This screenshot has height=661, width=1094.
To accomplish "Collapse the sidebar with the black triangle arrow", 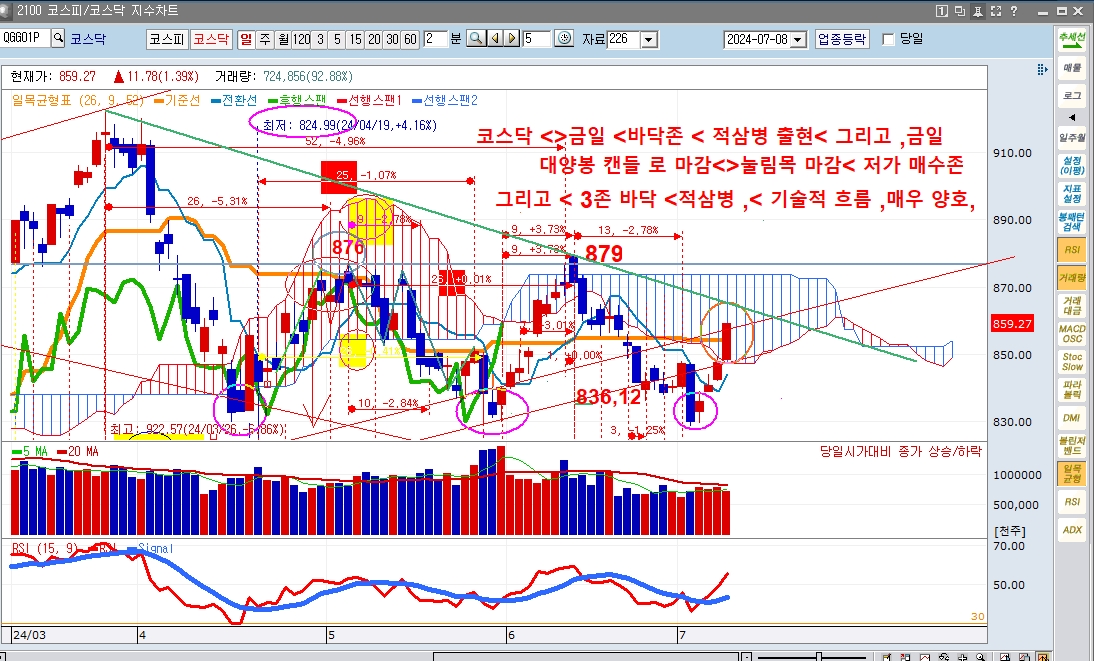I will click(1072, 117).
